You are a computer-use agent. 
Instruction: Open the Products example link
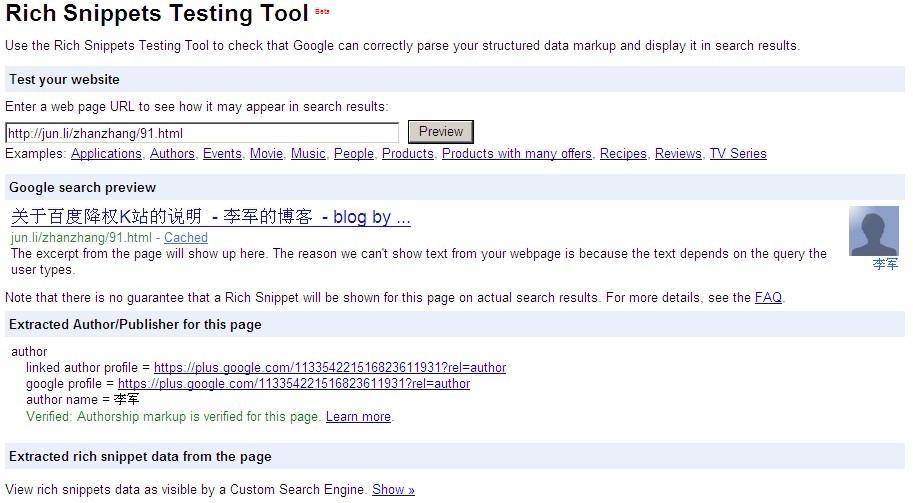coord(408,154)
